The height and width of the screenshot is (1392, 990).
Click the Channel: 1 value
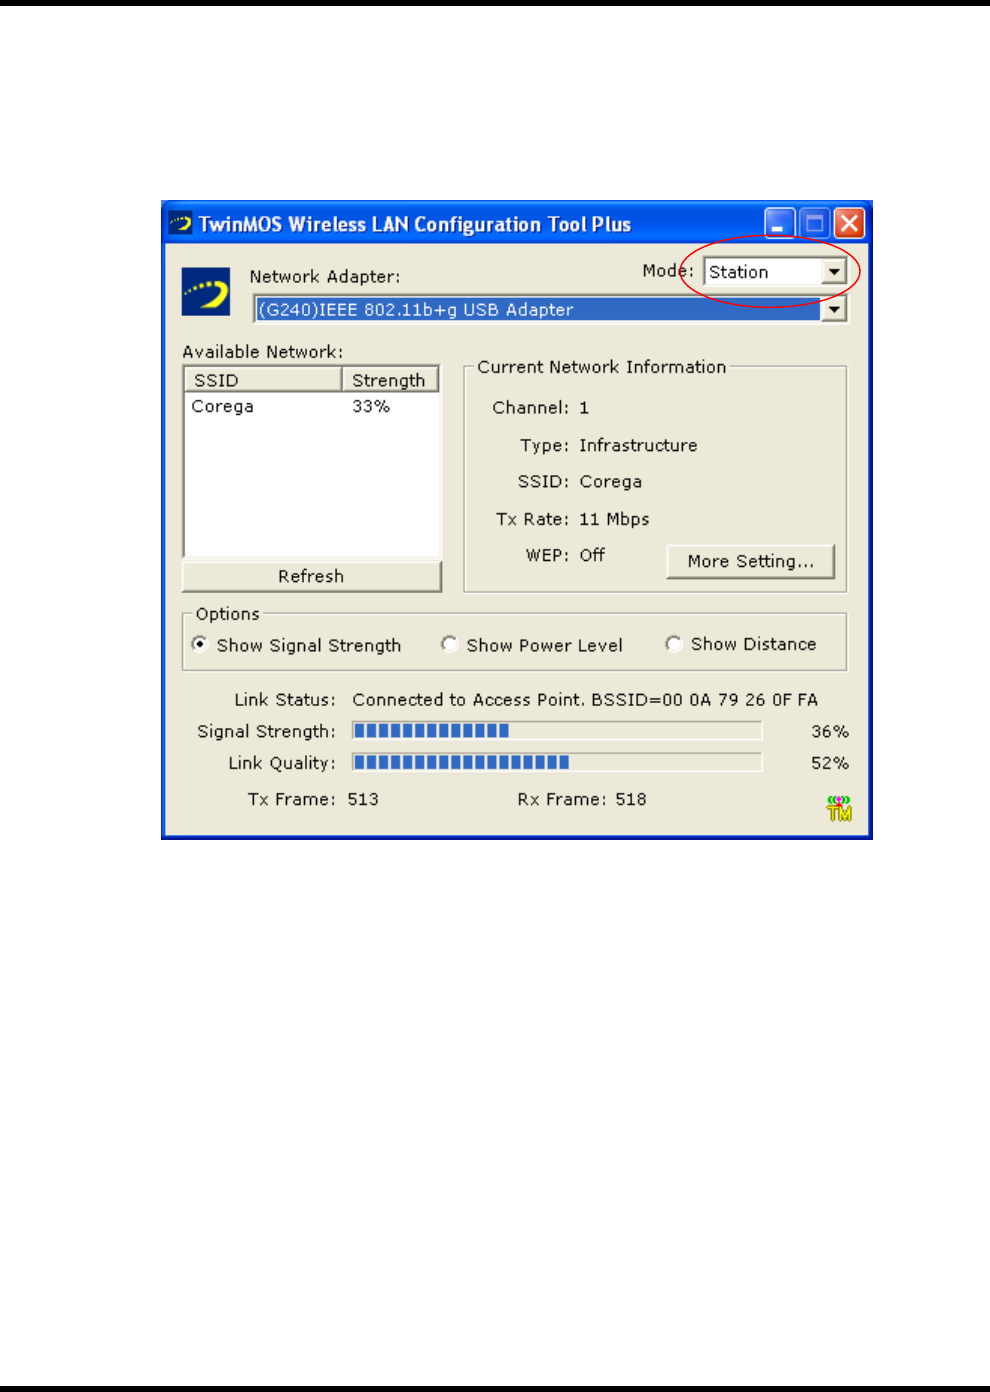(x=584, y=408)
